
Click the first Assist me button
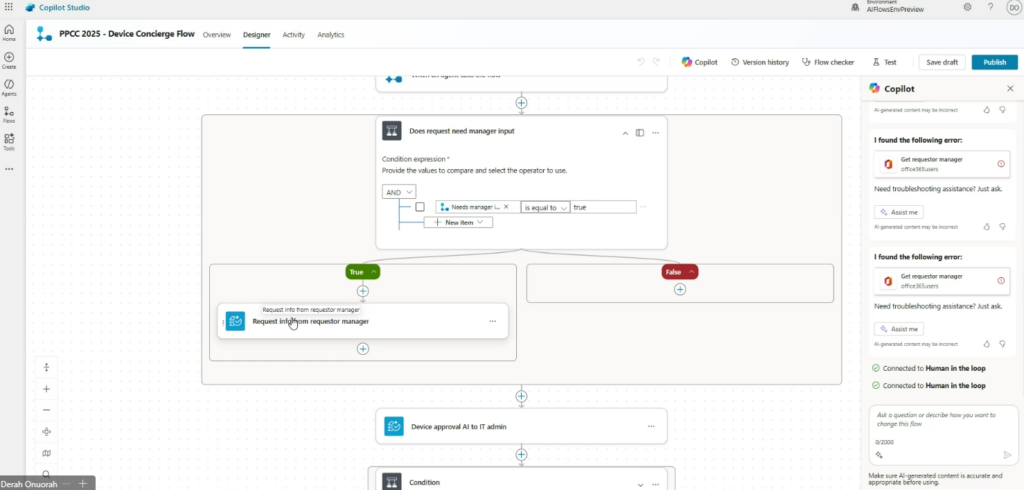899,212
